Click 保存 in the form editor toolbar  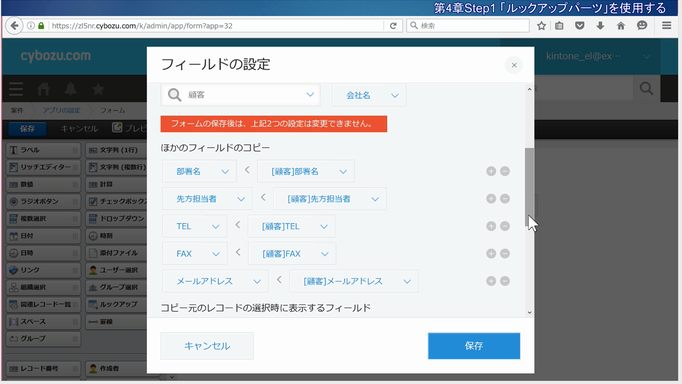click(27, 128)
